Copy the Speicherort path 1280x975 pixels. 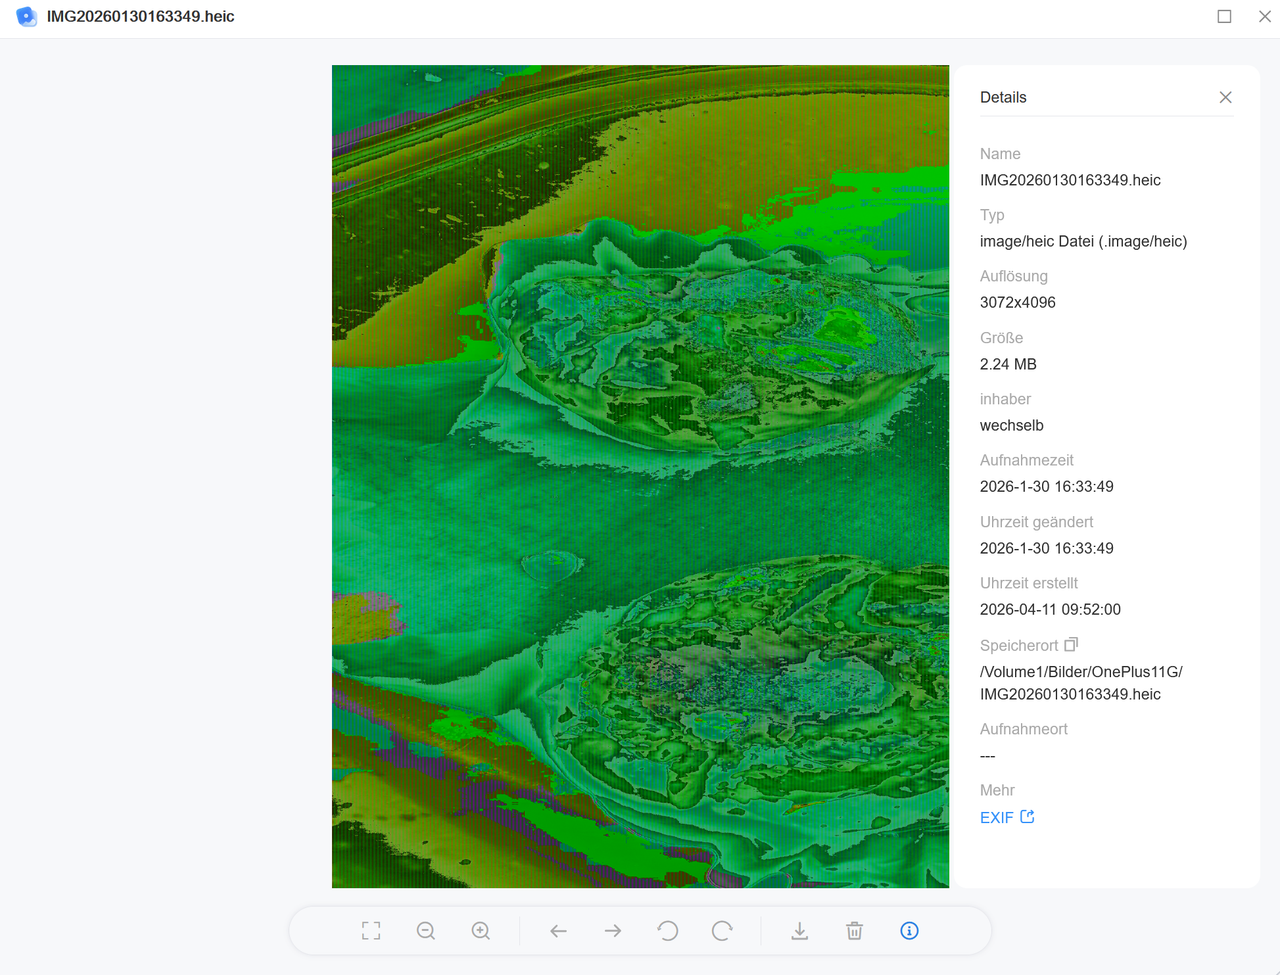click(1071, 645)
